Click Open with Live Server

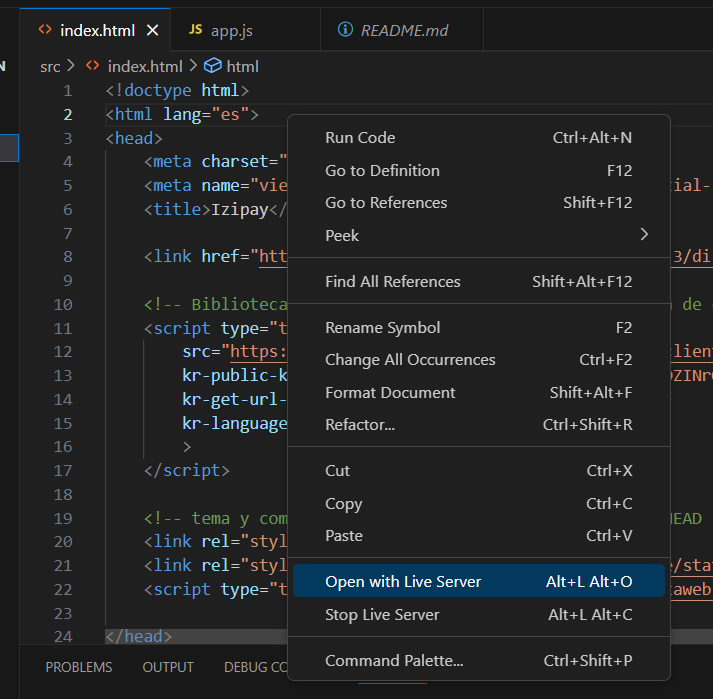click(403, 582)
